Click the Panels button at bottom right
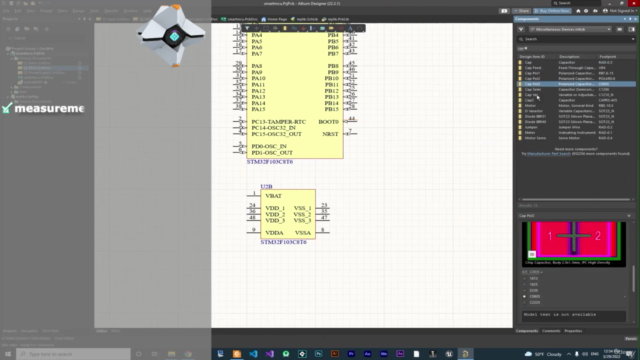Image resolution: width=640 pixels, height=360 pixels. pyautogui.click(x=631, y=339)
